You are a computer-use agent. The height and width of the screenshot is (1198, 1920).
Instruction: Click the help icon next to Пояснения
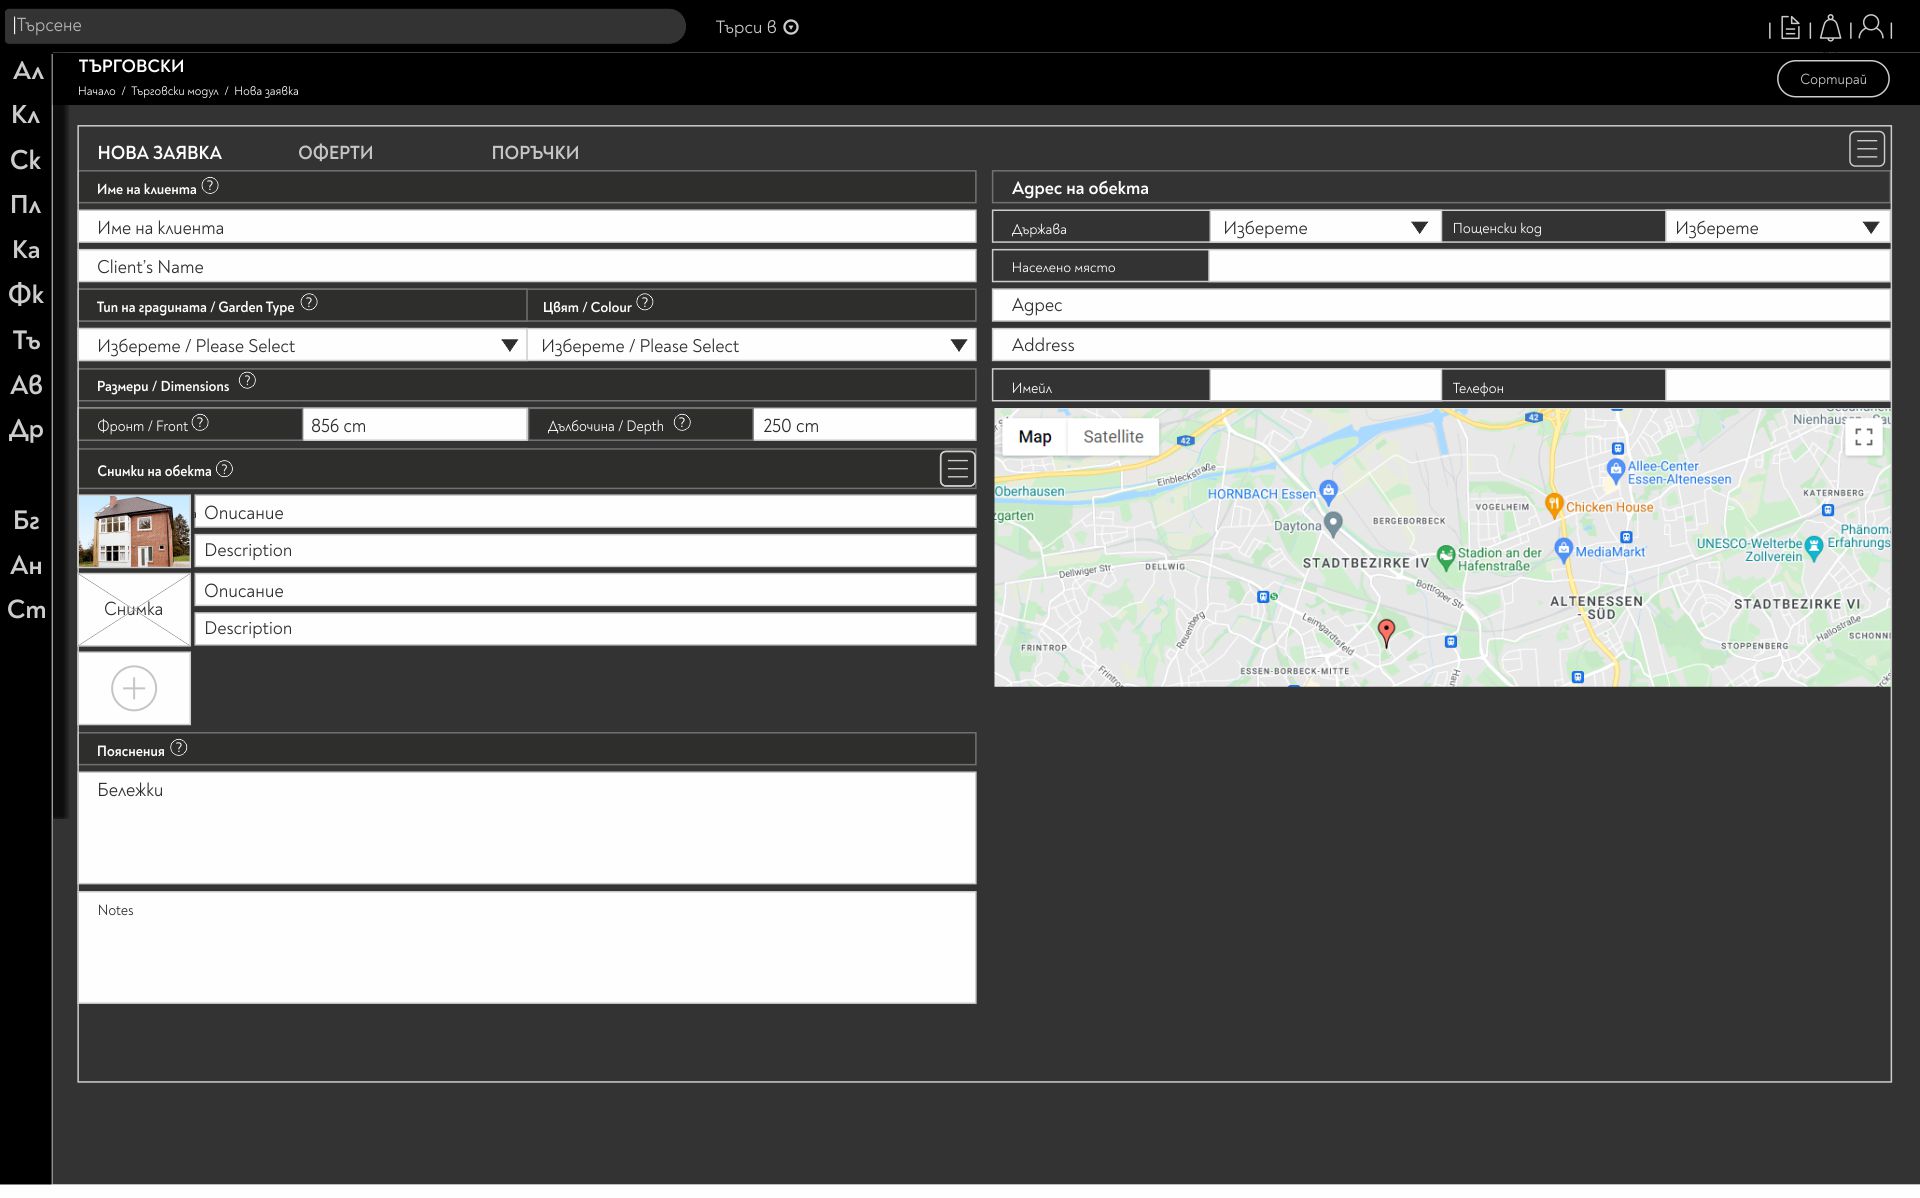pos(178,748)
